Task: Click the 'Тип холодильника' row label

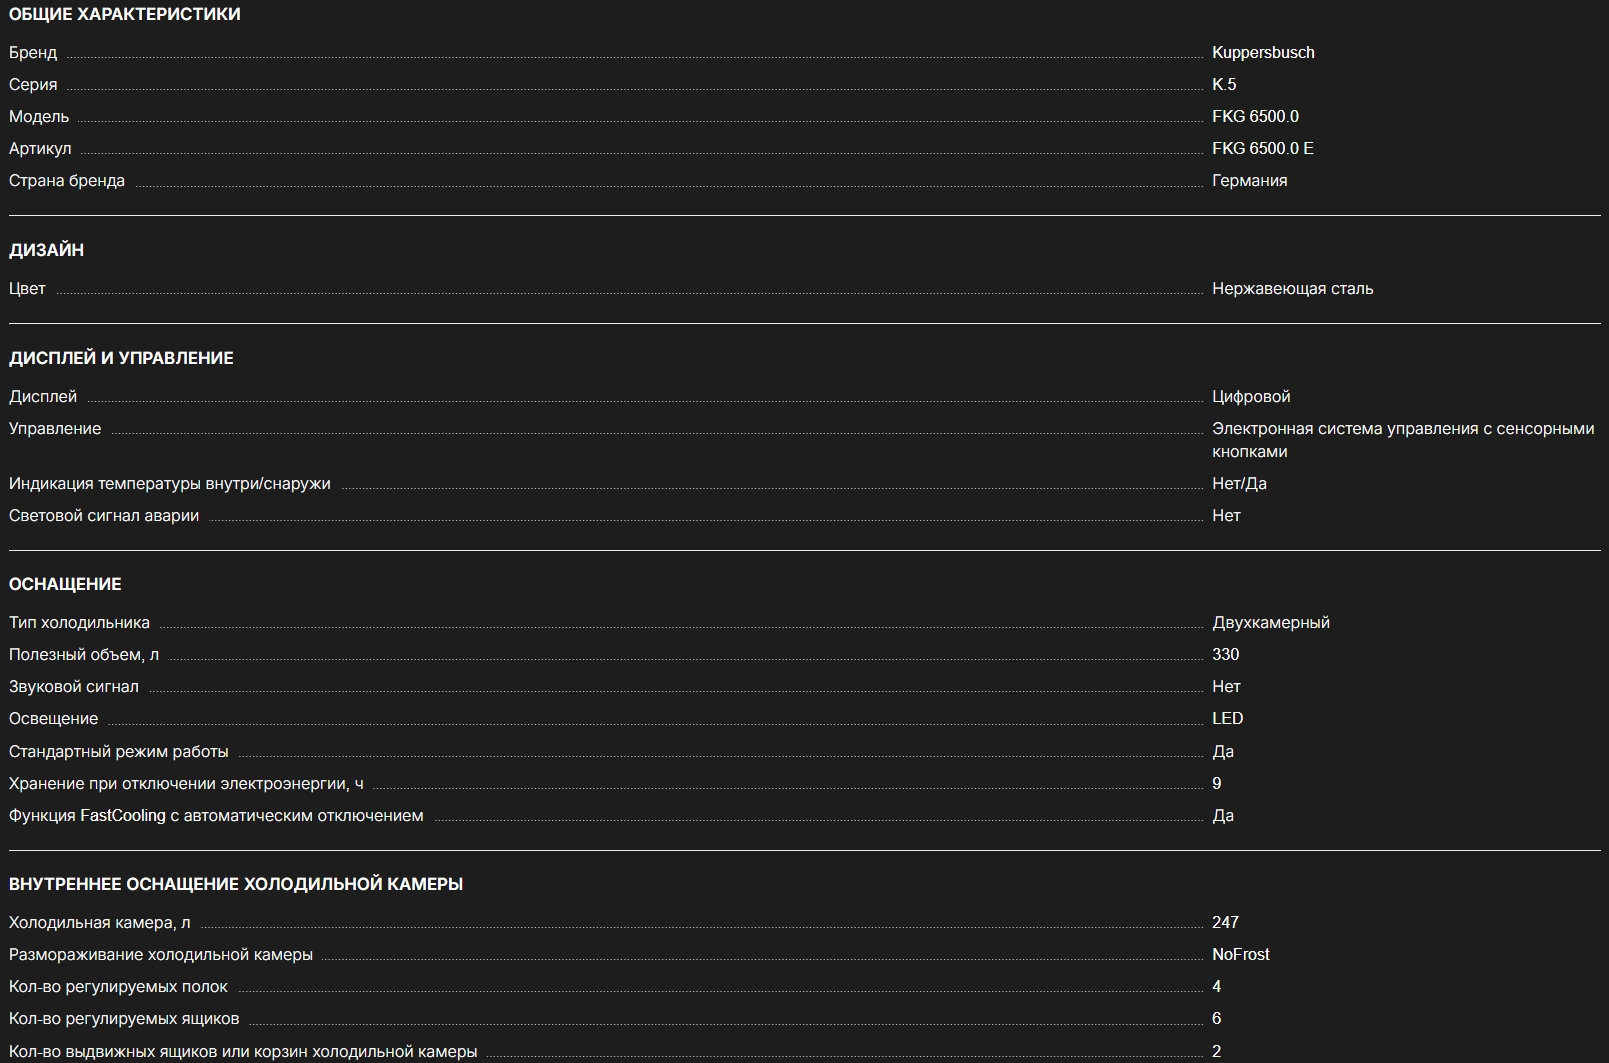Action: click(79, 622)
